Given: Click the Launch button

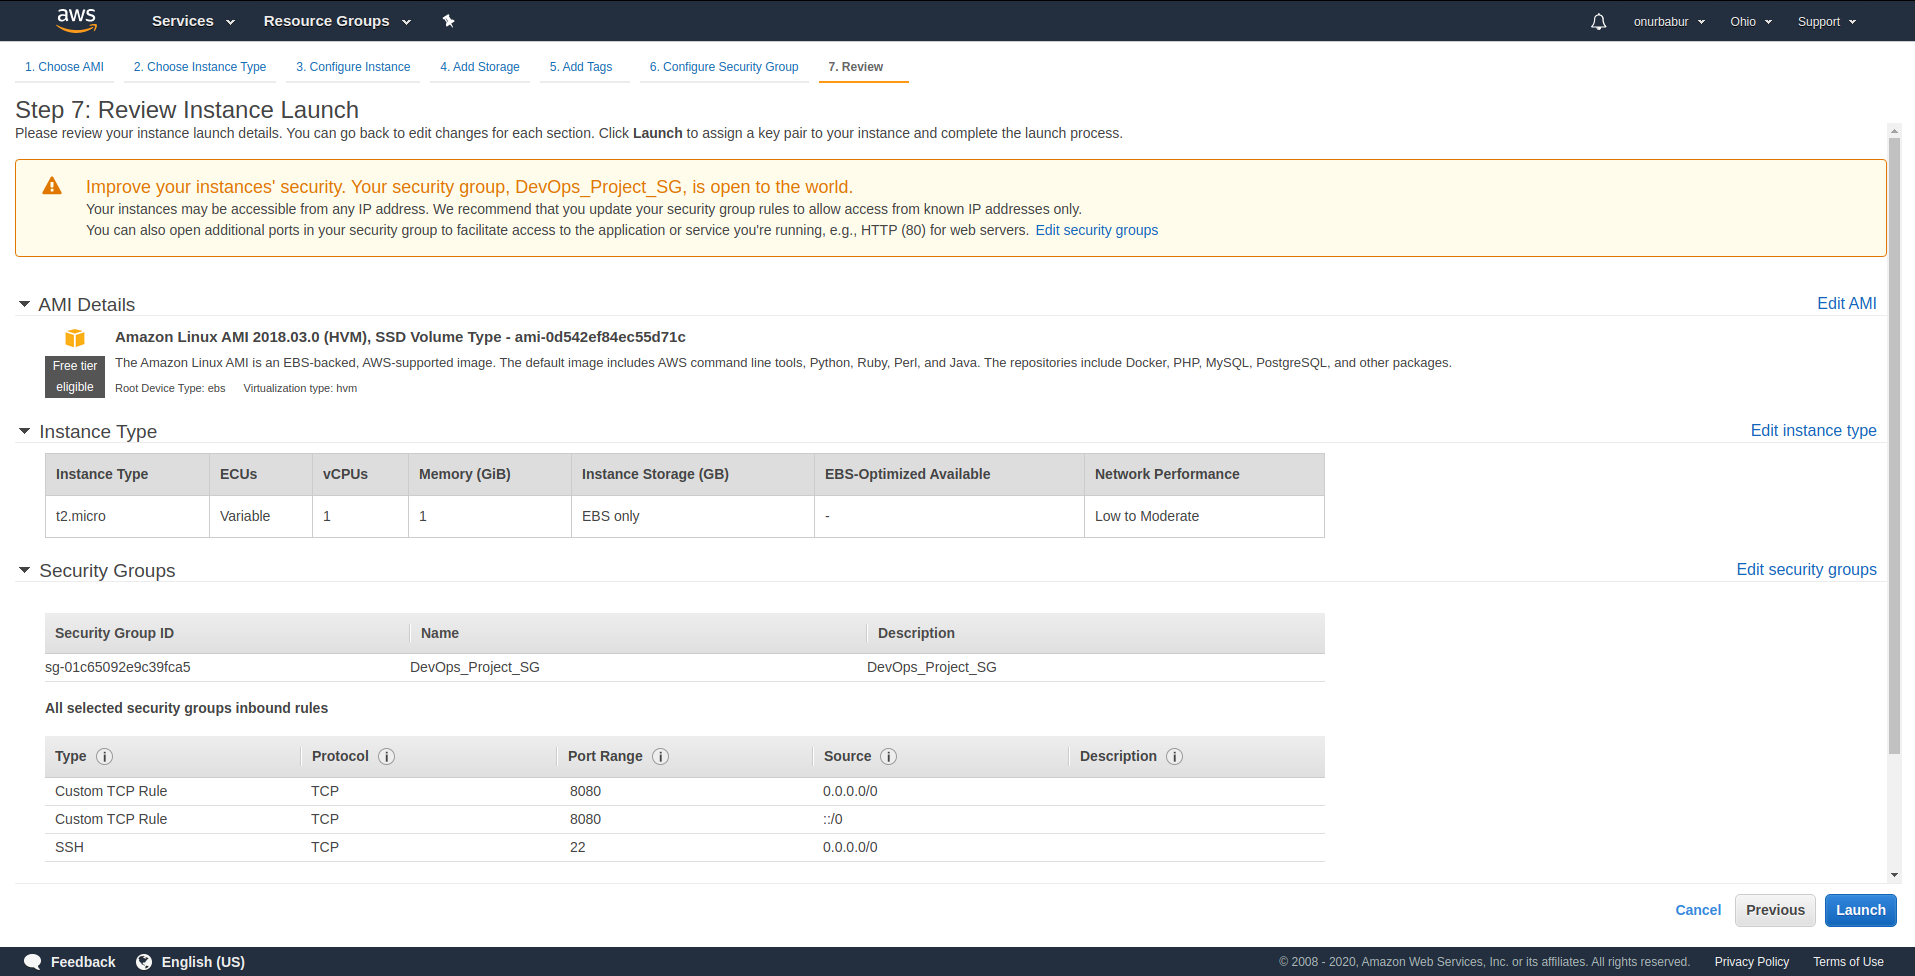Looking at the screenshot, I should click(x=1860, y=910).
